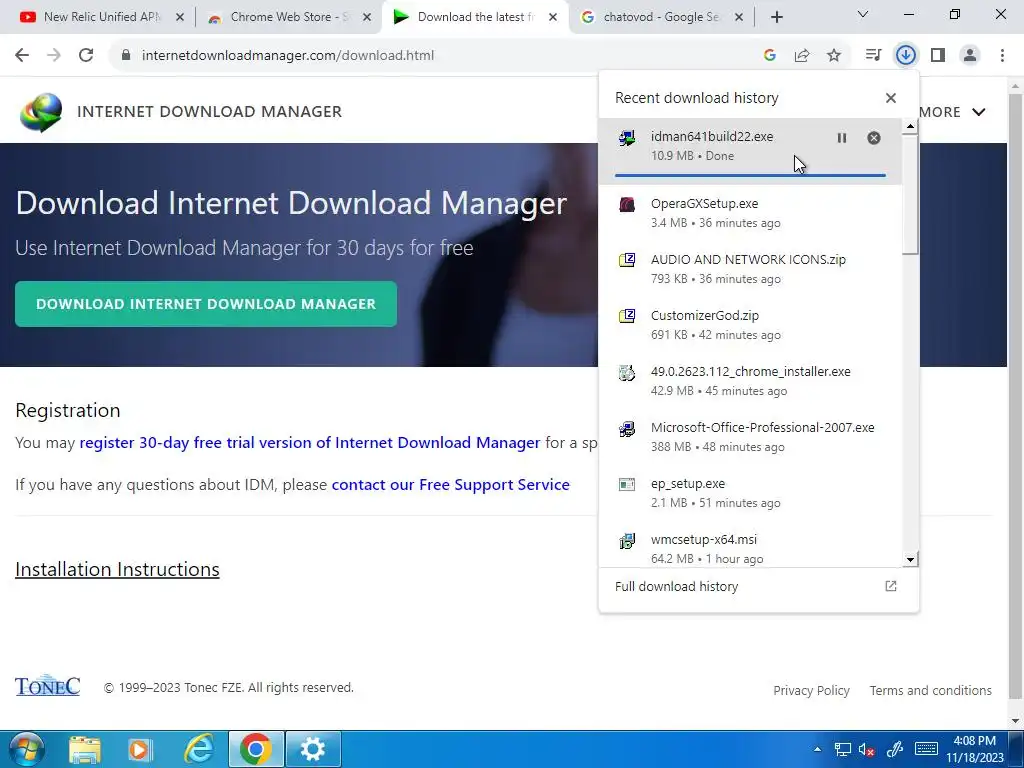This screenshot has height=768, width=1024.
Task: Open the Chrome profile avatar
Action: click(x=970, y=55)
